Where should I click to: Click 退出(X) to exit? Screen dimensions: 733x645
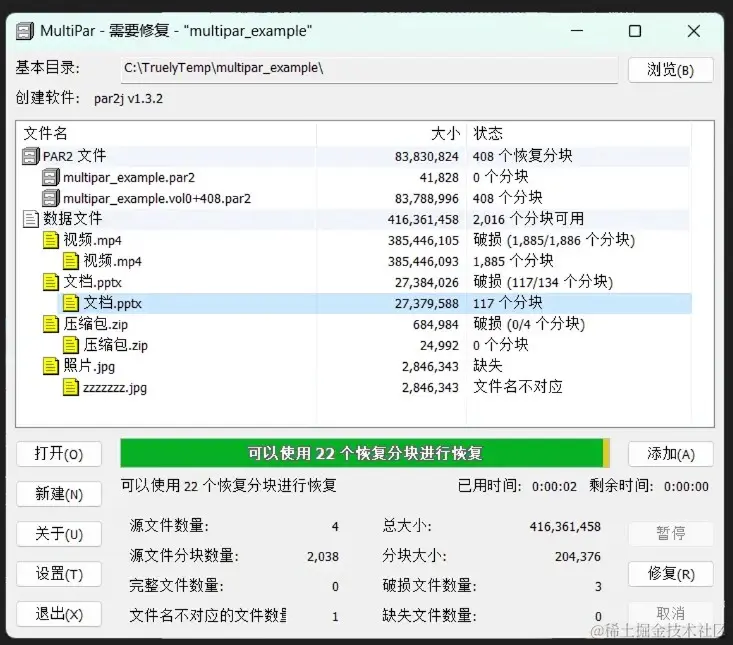pos(59,614)
